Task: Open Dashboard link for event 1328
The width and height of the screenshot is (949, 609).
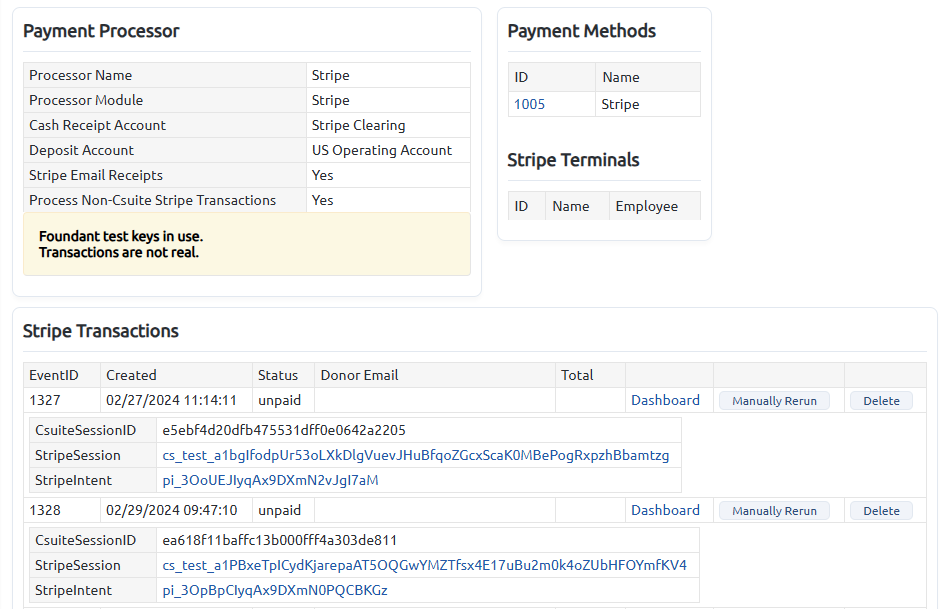Action: (665, 510)
